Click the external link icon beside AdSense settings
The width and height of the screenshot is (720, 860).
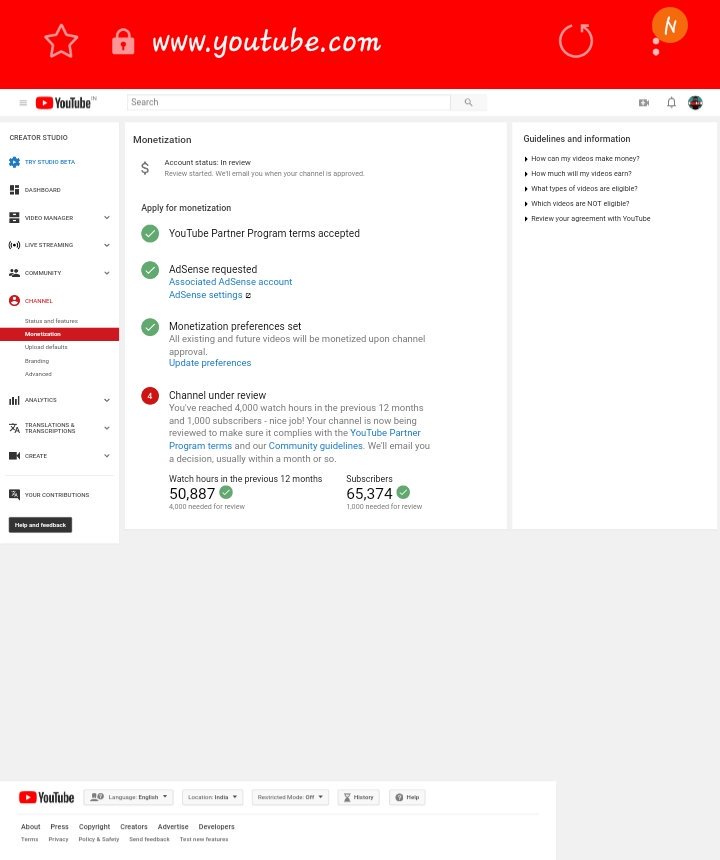coord(248,295)
